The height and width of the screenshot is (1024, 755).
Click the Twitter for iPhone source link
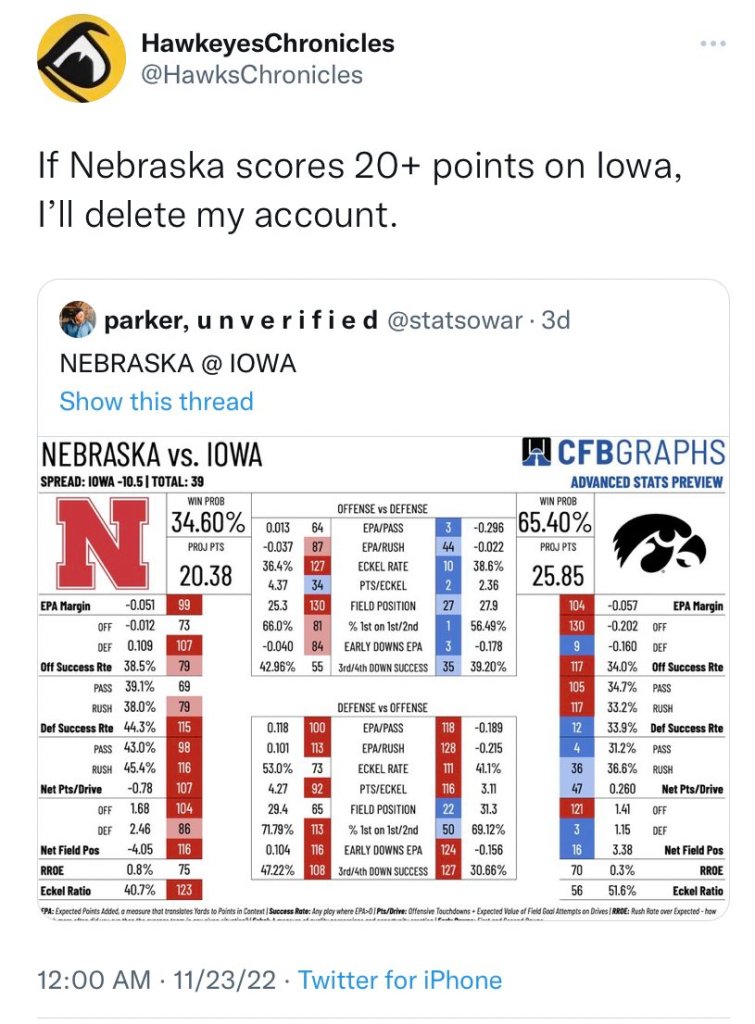pyautogui.click(x=400, y=980)
